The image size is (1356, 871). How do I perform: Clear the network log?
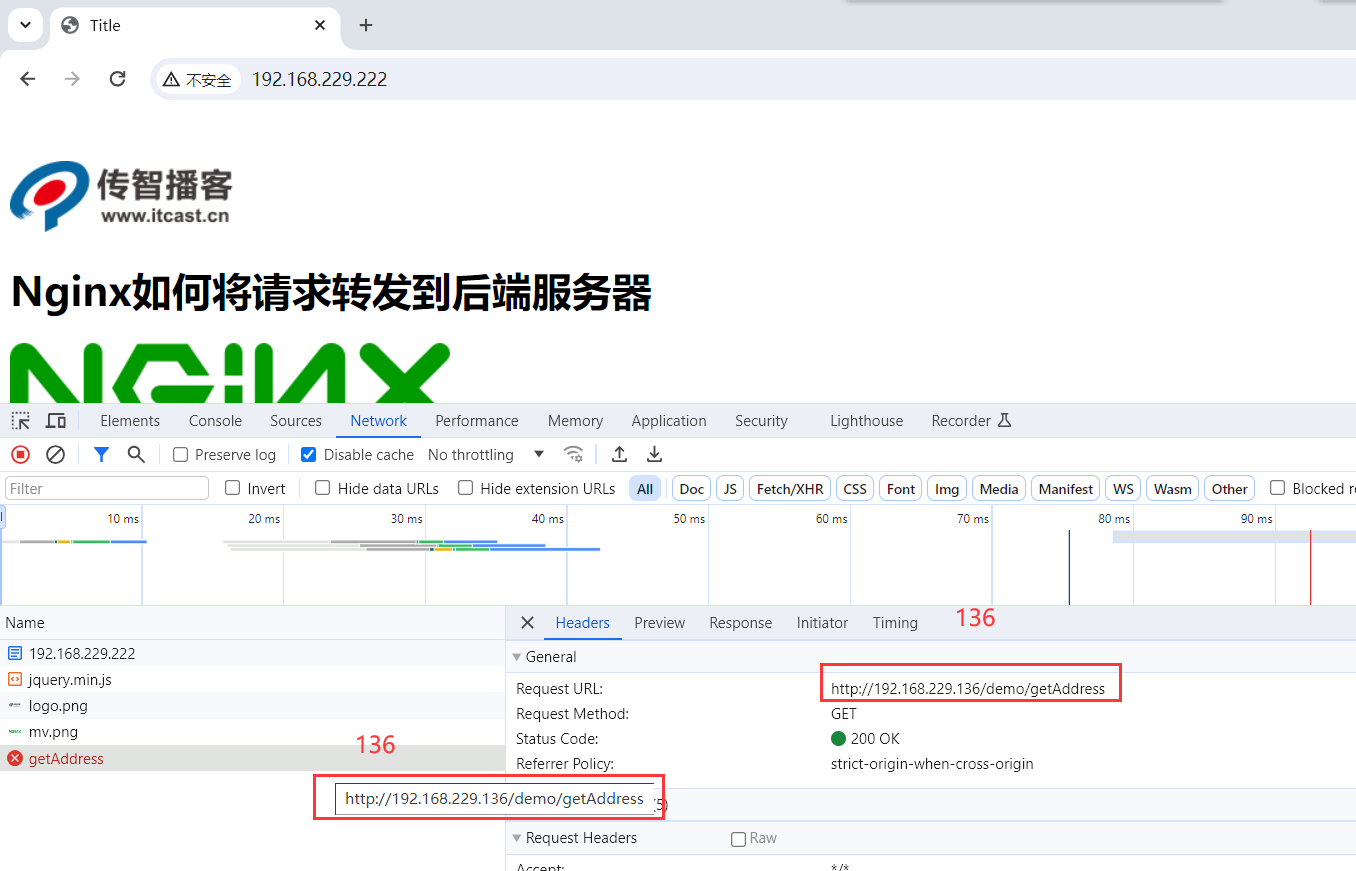56,455
